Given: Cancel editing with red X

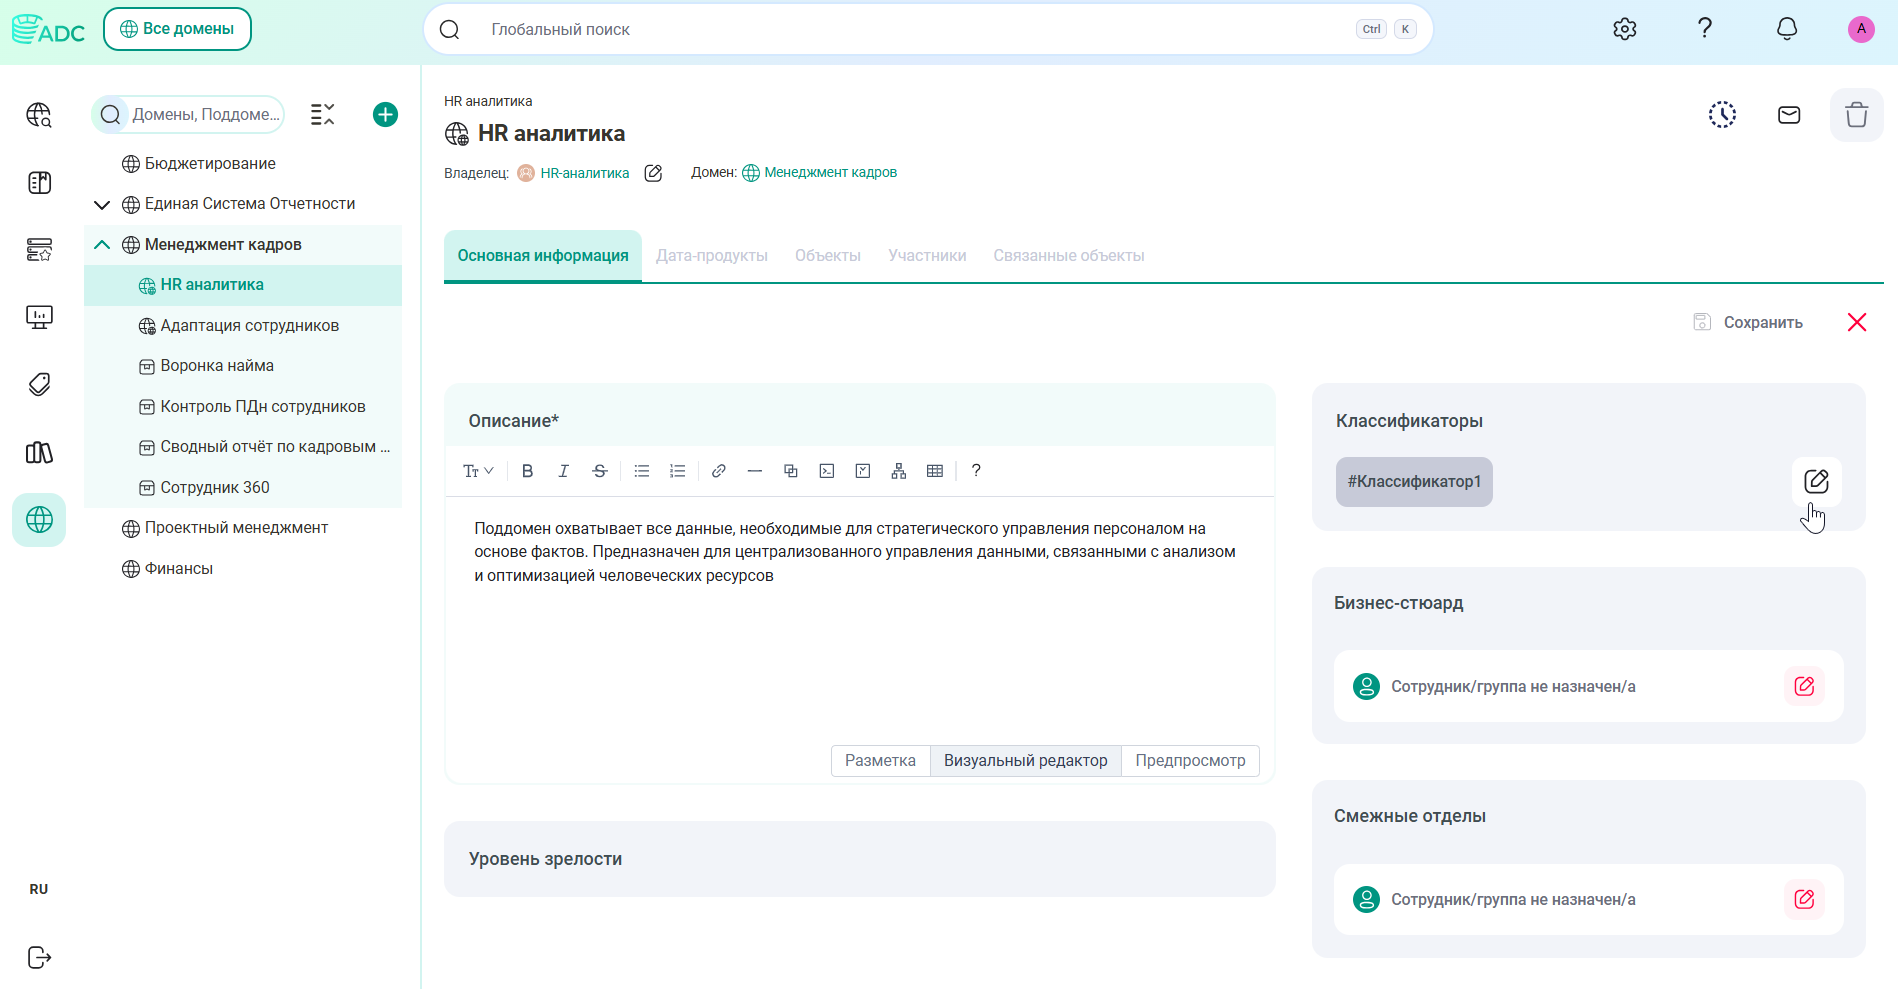Looking at the screenshot, I should click(x=1857, y=322).
